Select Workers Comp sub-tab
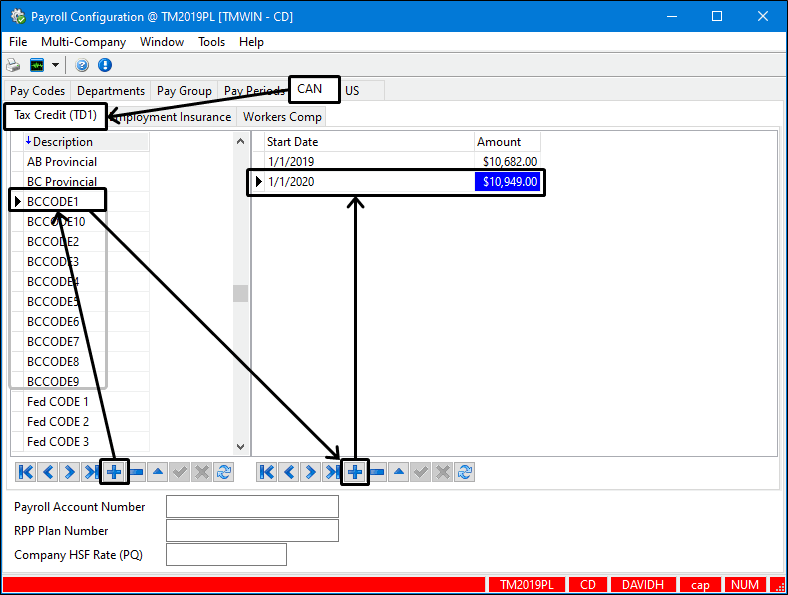This screenshot has height=595, width=788. (x=282, y=117)
